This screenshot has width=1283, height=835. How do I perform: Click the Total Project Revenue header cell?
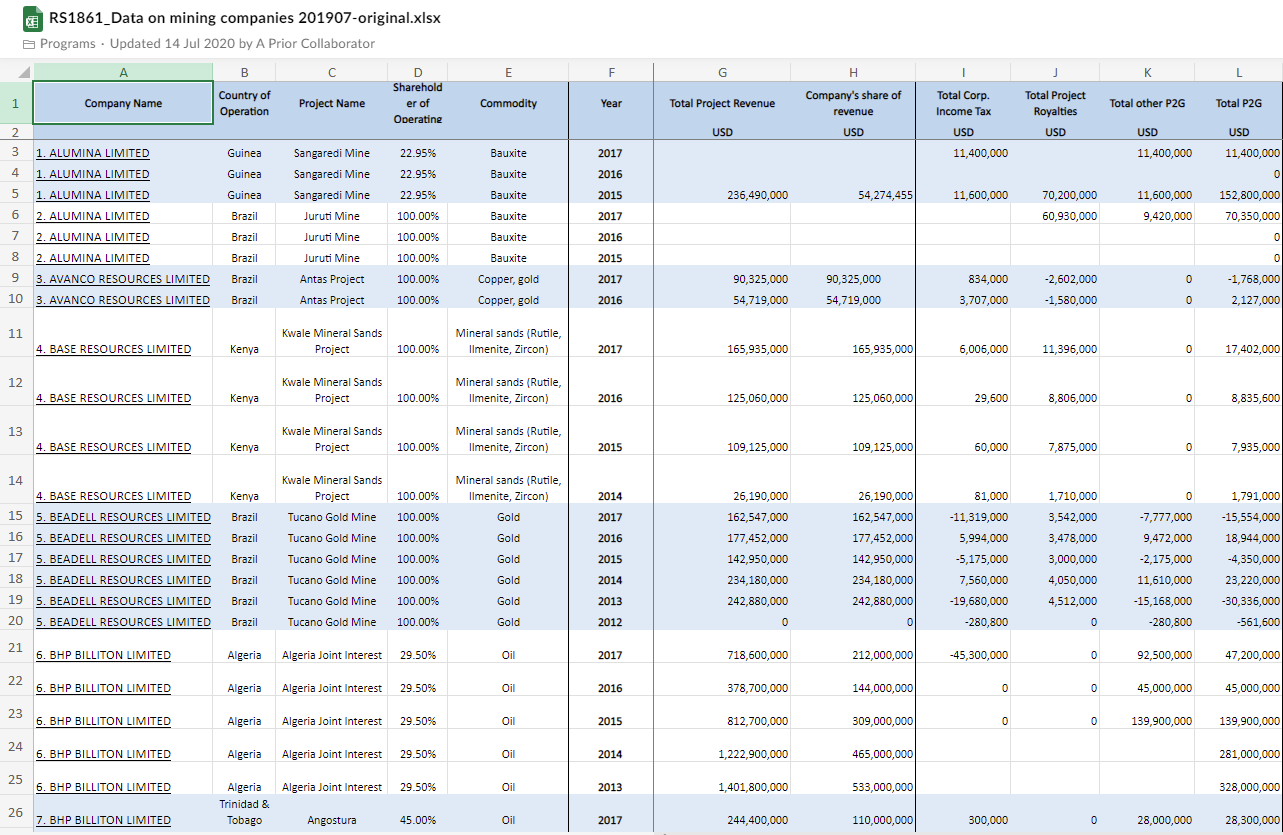722,103
